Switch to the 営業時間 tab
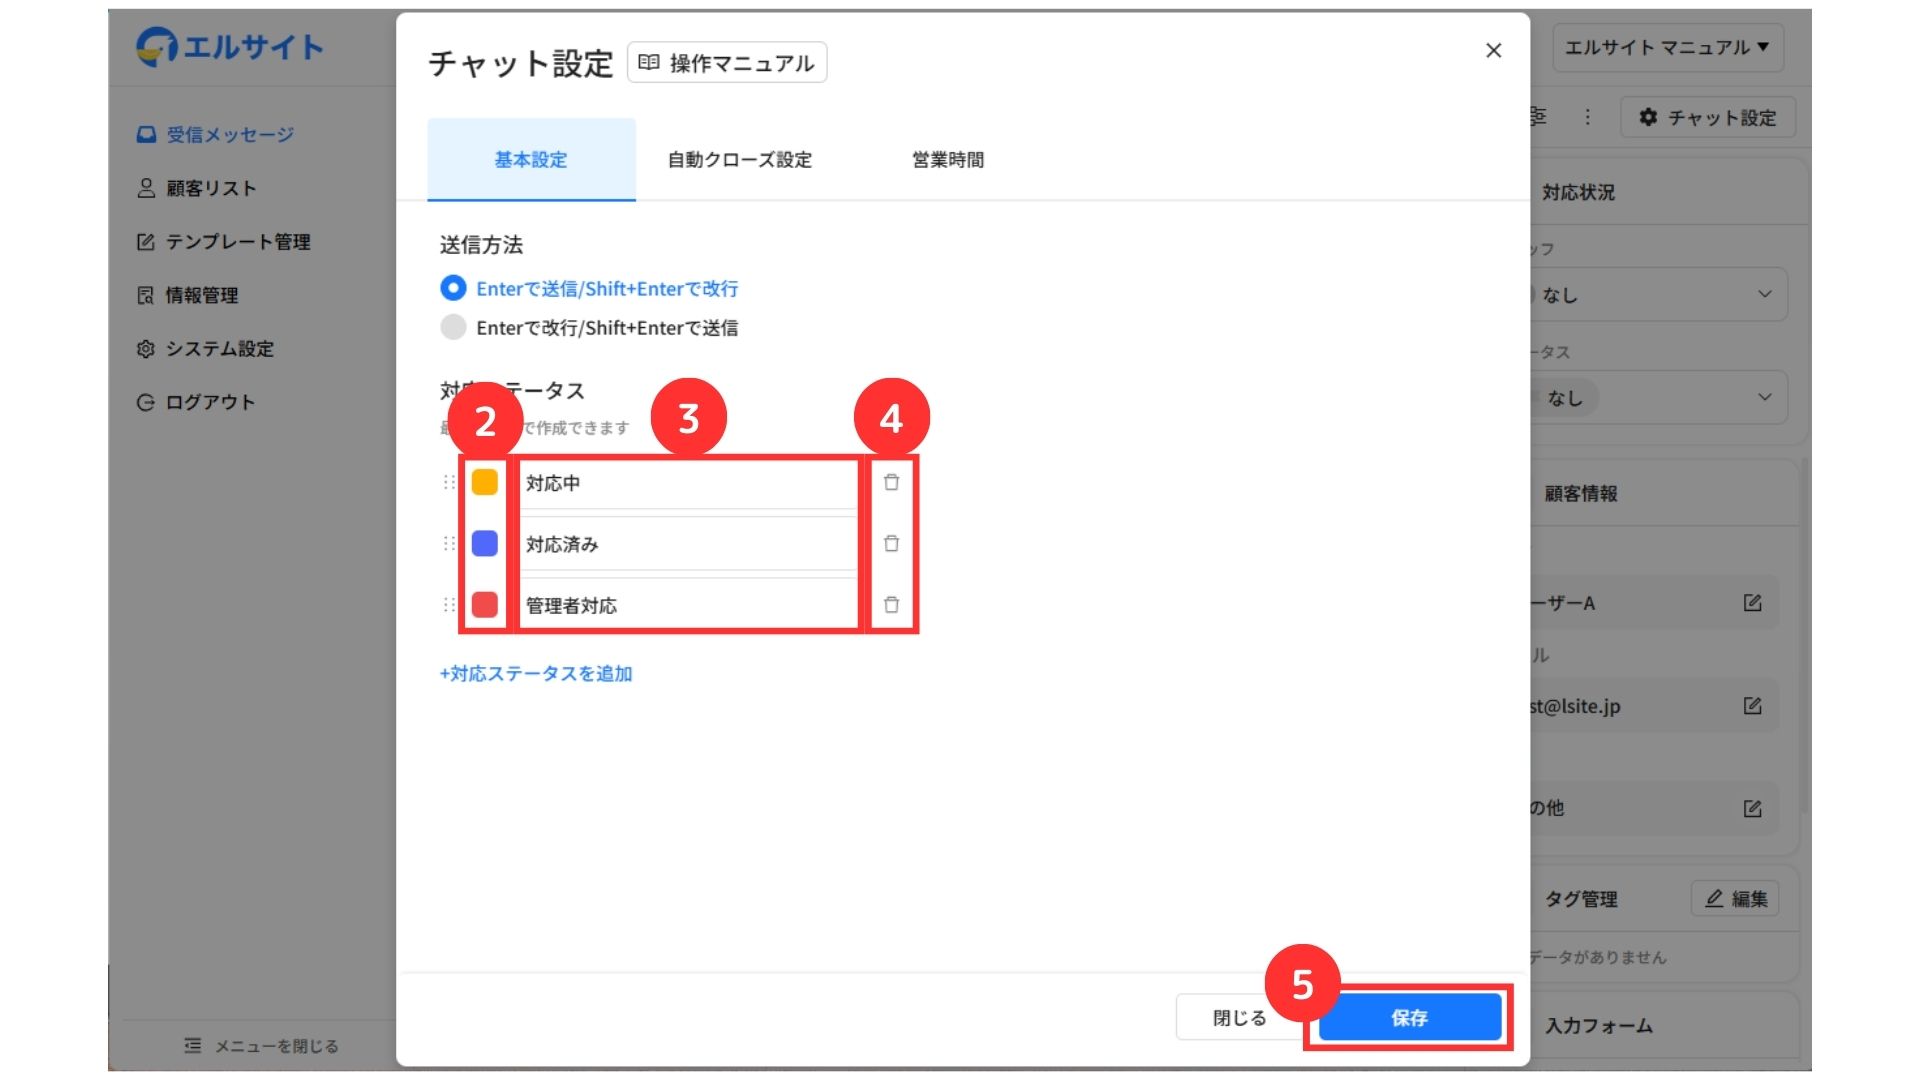1920x1080 pixels. click(947, 160)
